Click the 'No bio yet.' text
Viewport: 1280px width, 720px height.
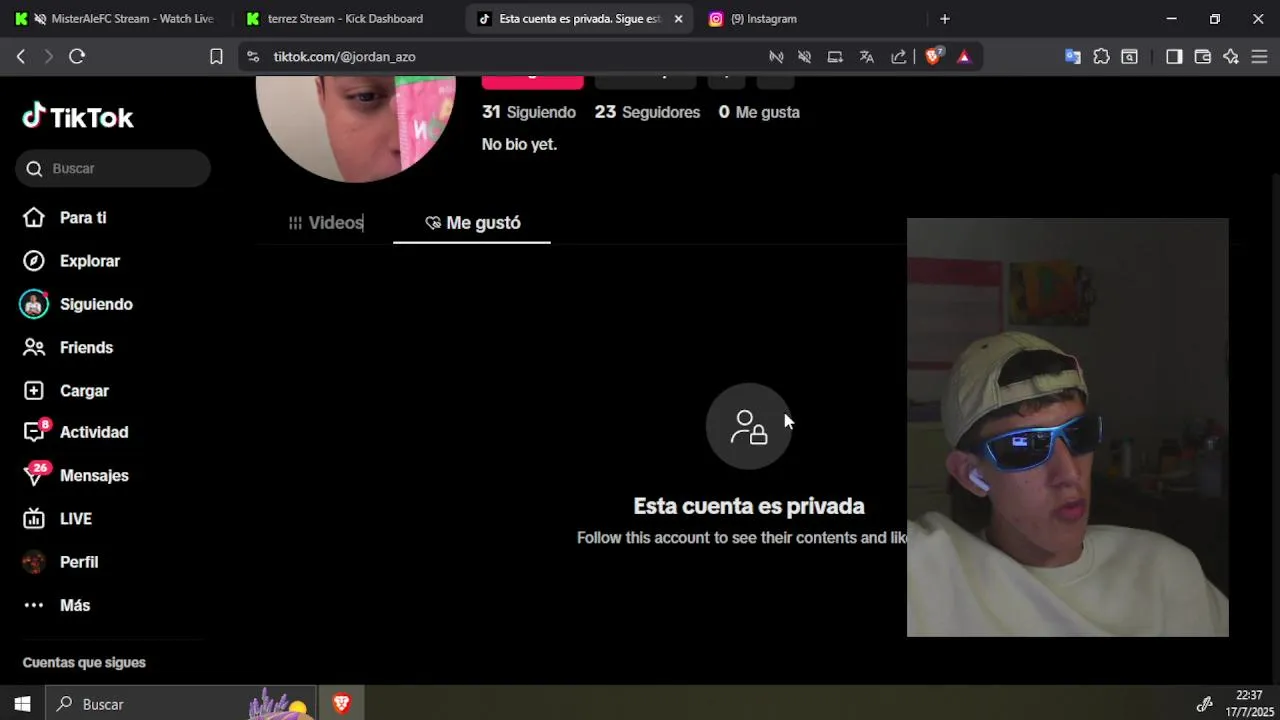coord(519,144)
